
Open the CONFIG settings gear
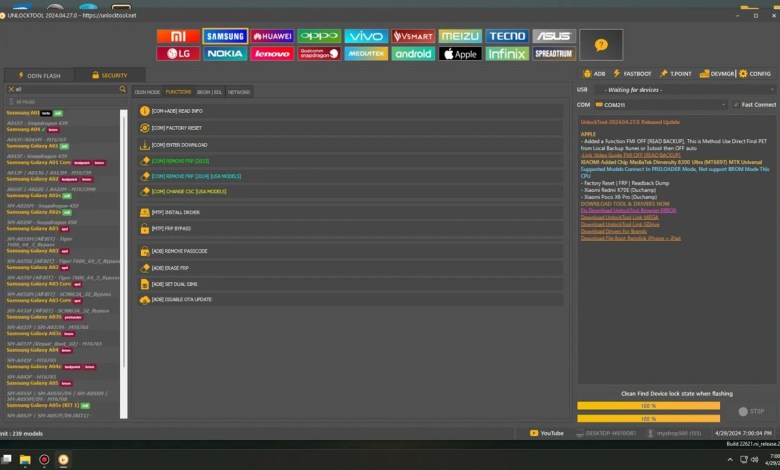tap(755, 73)
